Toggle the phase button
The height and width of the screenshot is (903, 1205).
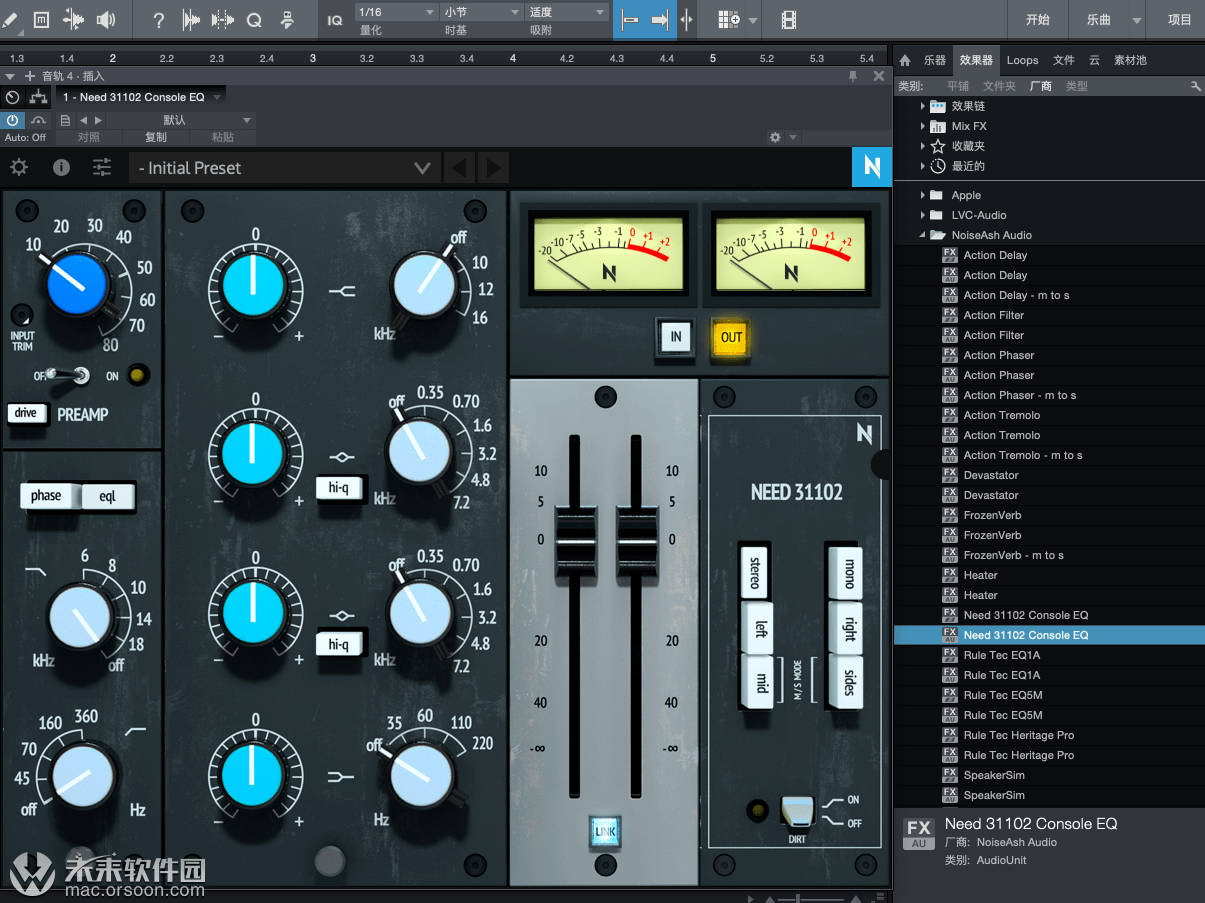pos(46,496)
